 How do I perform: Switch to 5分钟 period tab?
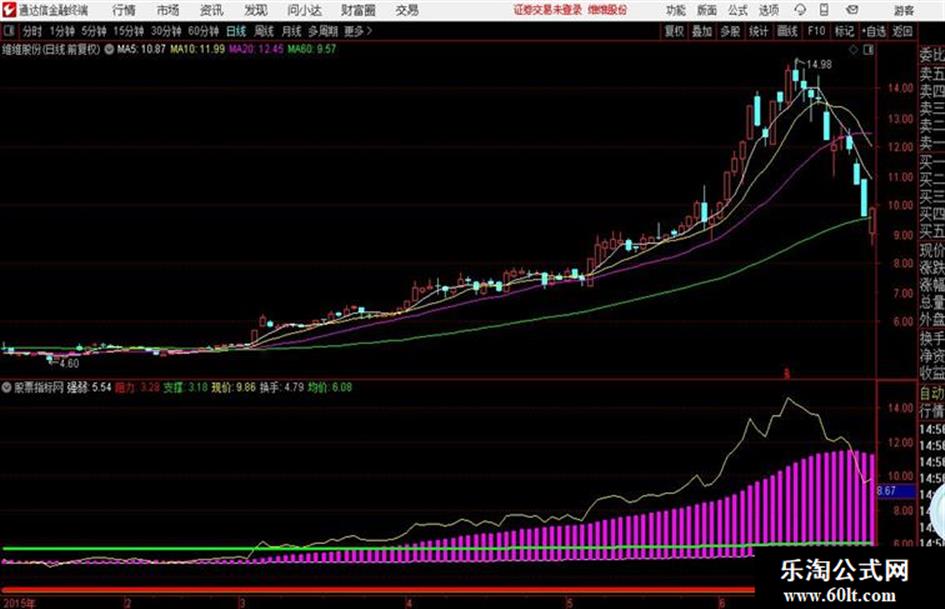point(94,31)
